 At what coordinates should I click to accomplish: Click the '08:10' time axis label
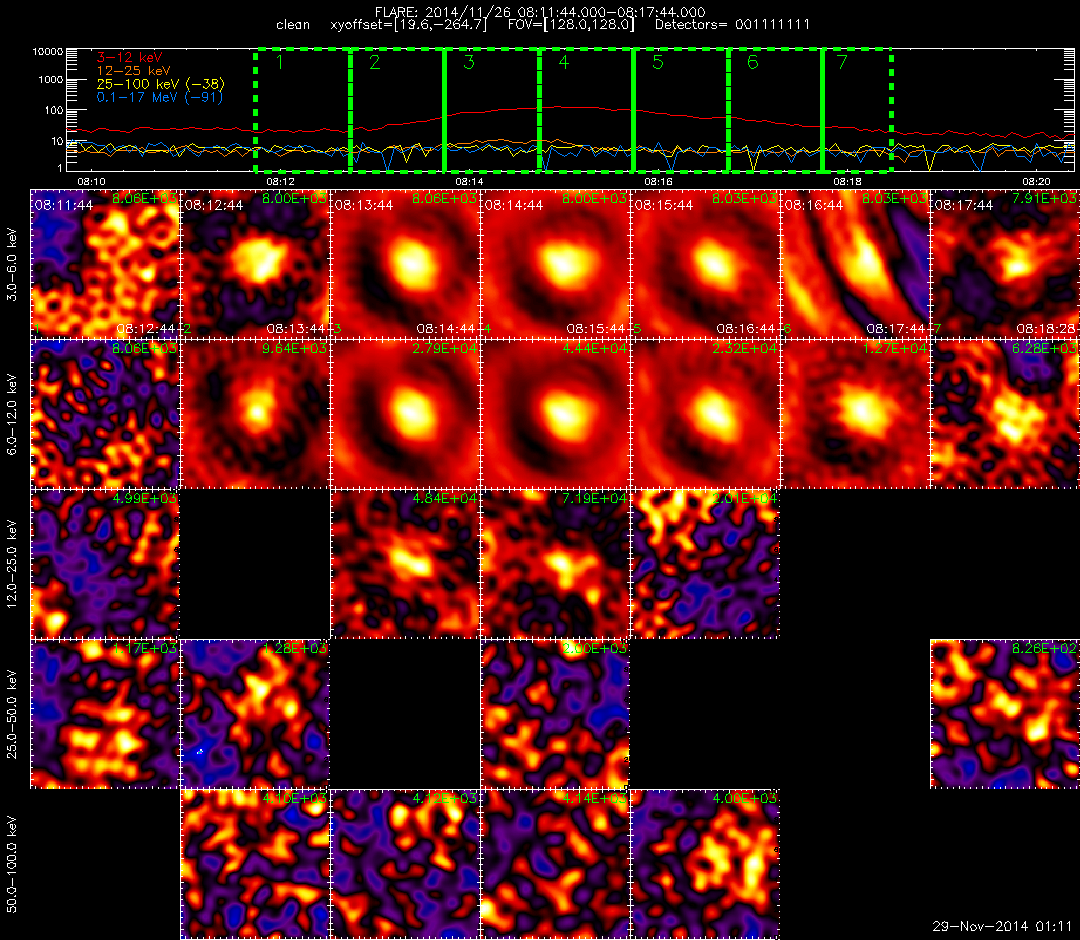[91, 181]
